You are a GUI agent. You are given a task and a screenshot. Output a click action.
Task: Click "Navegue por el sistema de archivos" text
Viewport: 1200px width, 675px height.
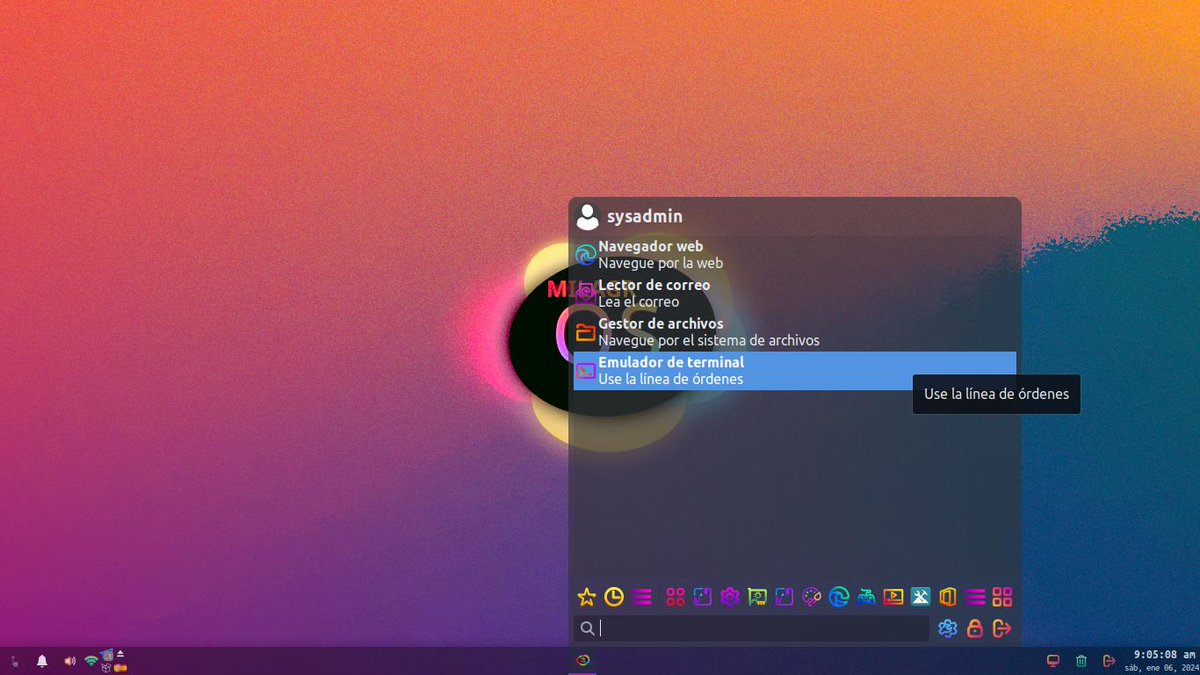pos(709,340)
